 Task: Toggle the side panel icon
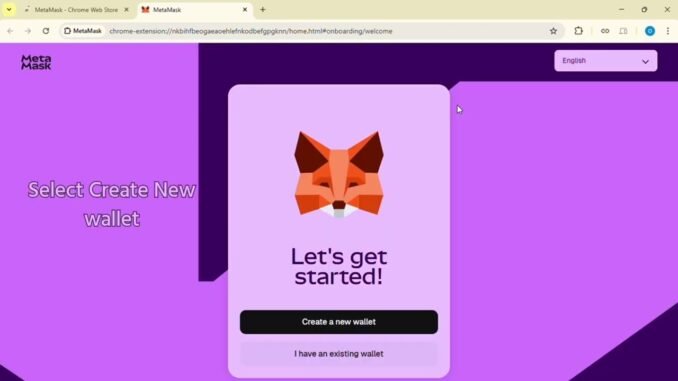[623, 31]
